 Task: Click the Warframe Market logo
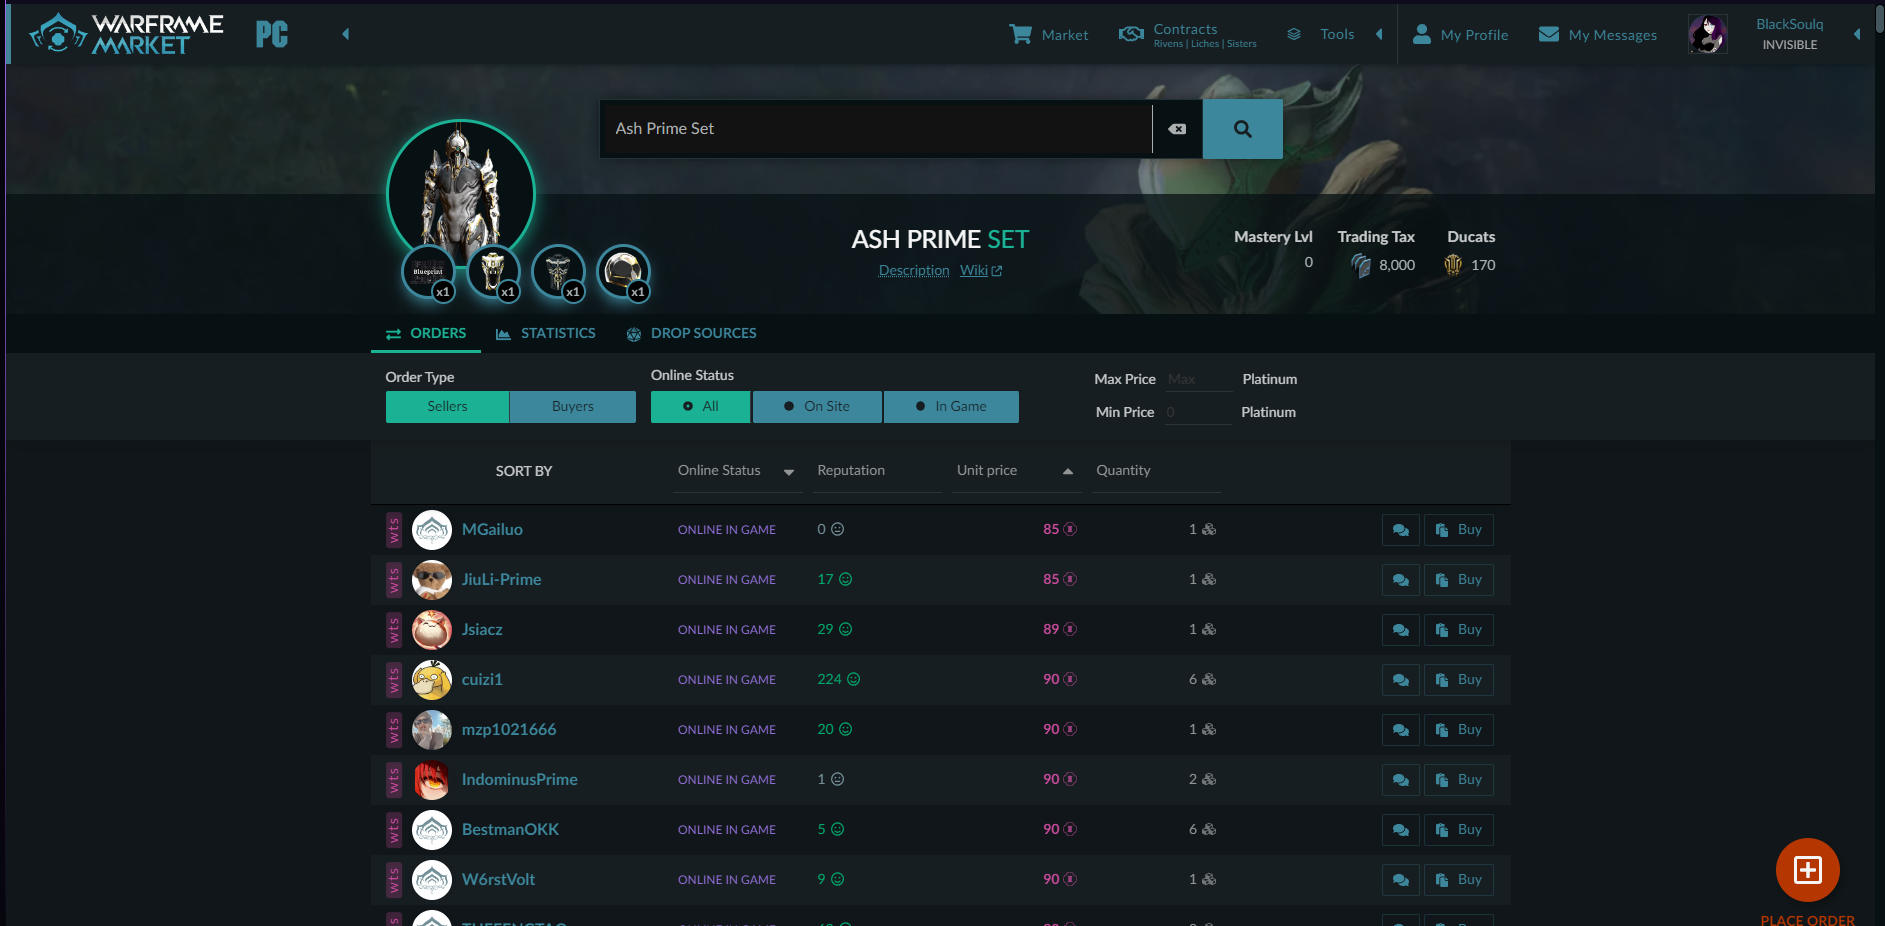click(x=126, y=34)
